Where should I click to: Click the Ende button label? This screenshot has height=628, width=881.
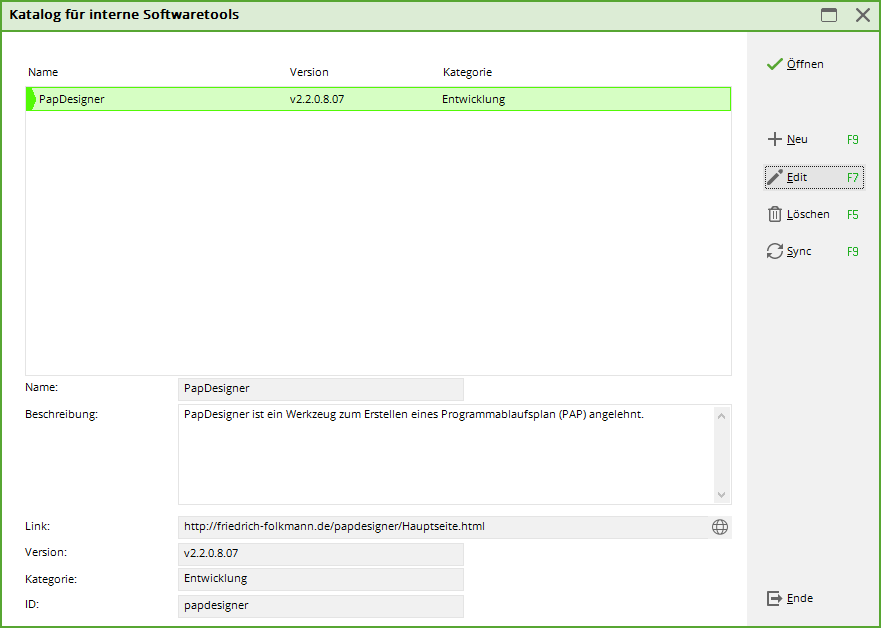coord(800,598)
